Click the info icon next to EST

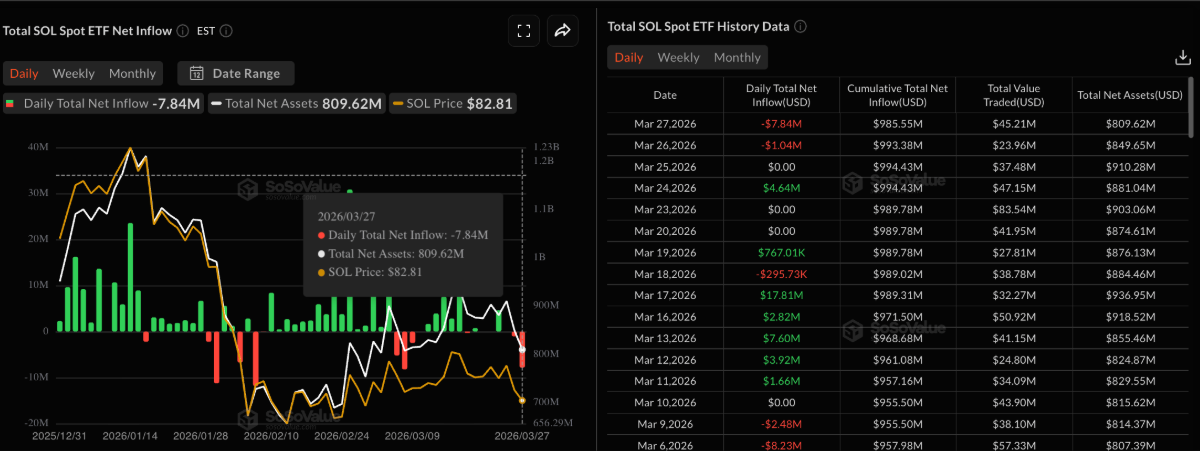226,31
